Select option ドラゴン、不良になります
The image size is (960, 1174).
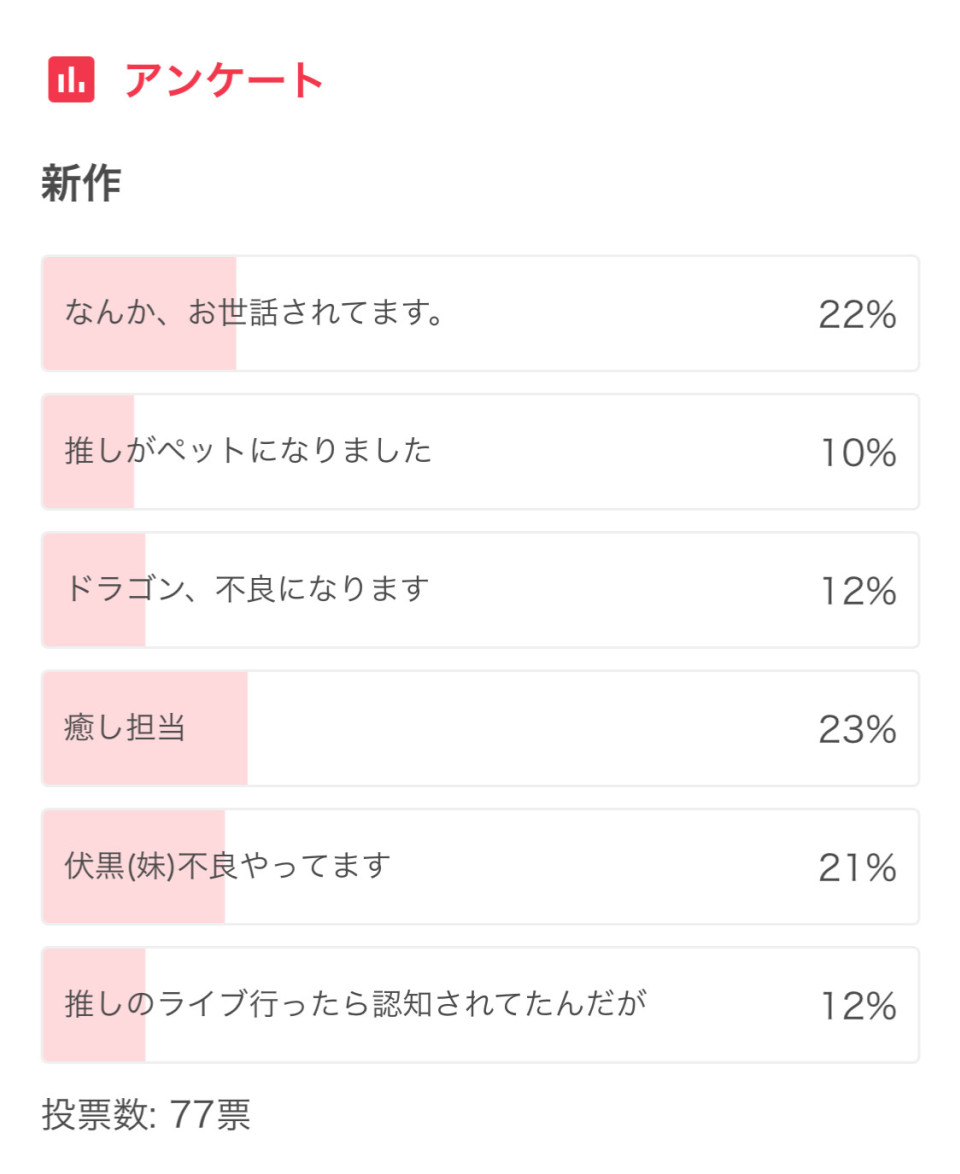tap(480, 590)
